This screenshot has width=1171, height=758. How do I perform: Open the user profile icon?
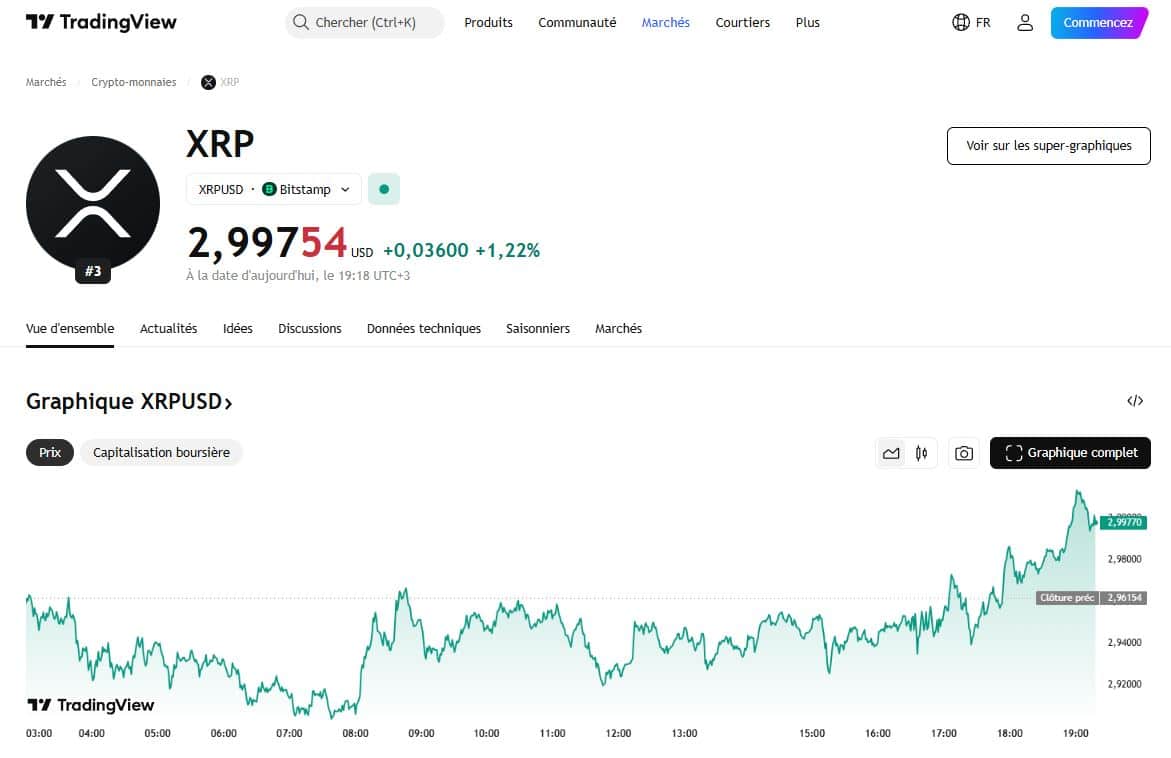click(1025, 22)
